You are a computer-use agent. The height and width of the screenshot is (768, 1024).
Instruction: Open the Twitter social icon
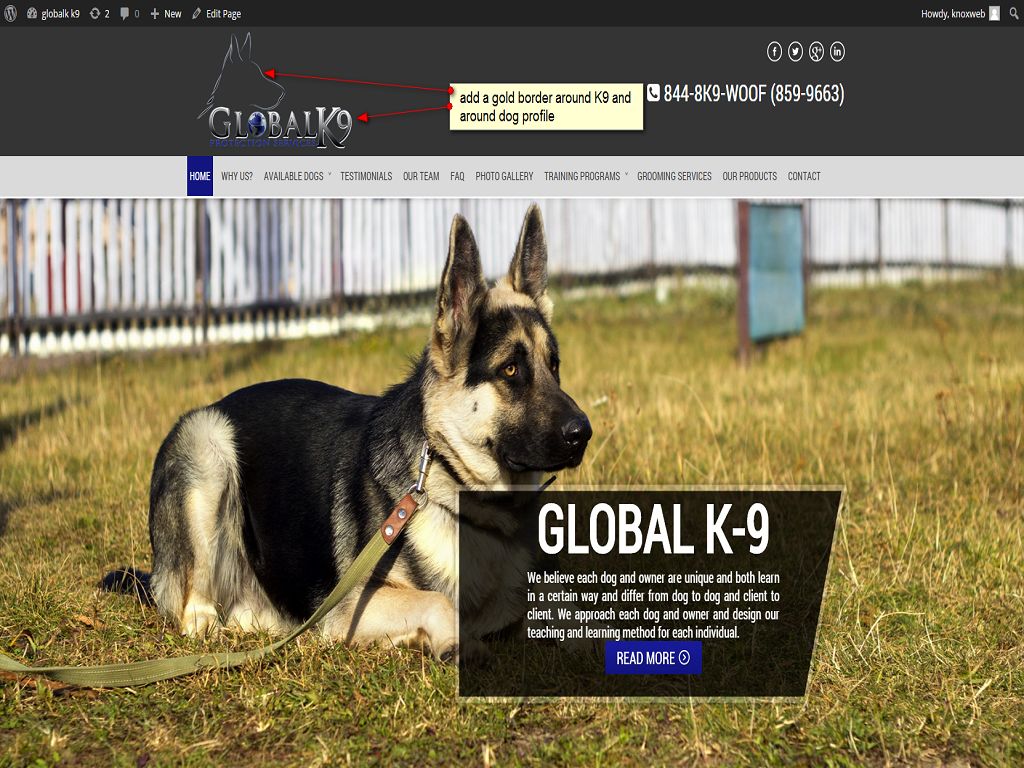tap(795, 52)
